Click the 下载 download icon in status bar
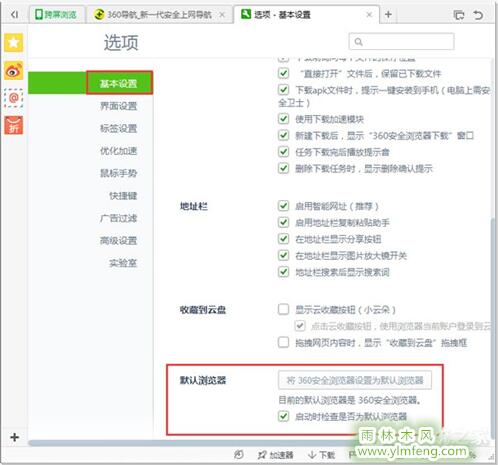 coord(321,455)
